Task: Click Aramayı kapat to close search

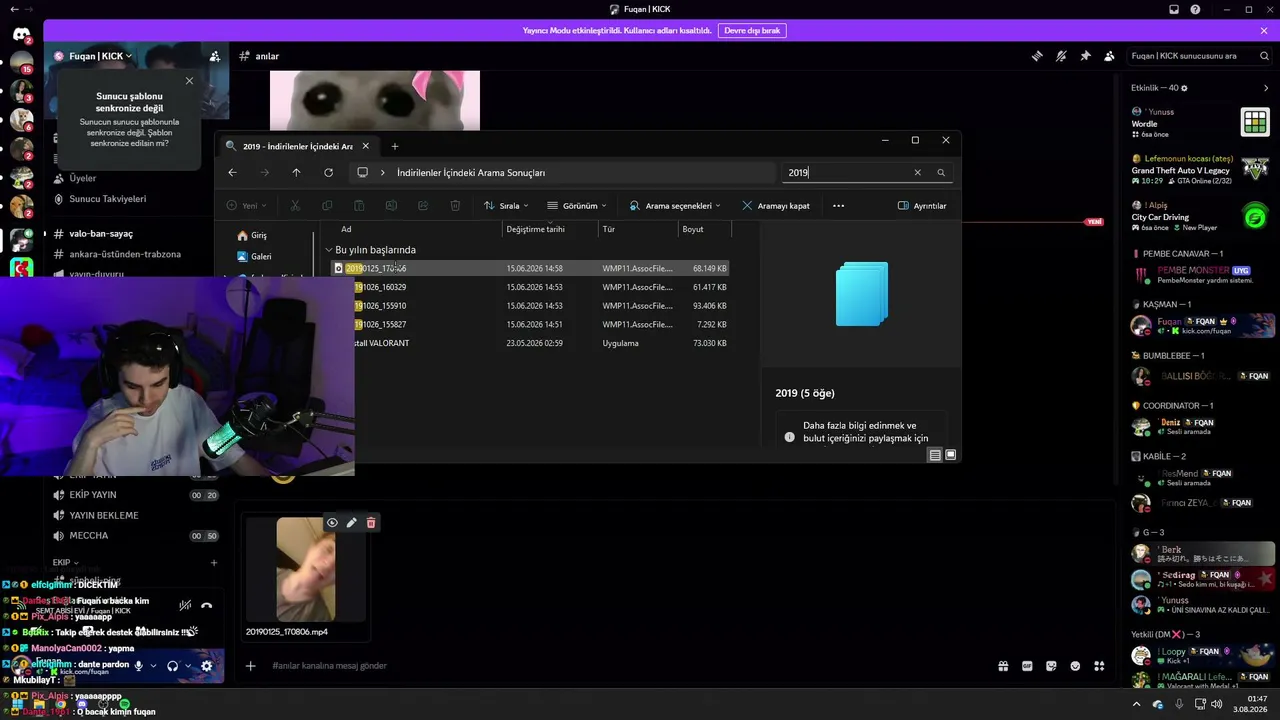Action: [776, 206]
